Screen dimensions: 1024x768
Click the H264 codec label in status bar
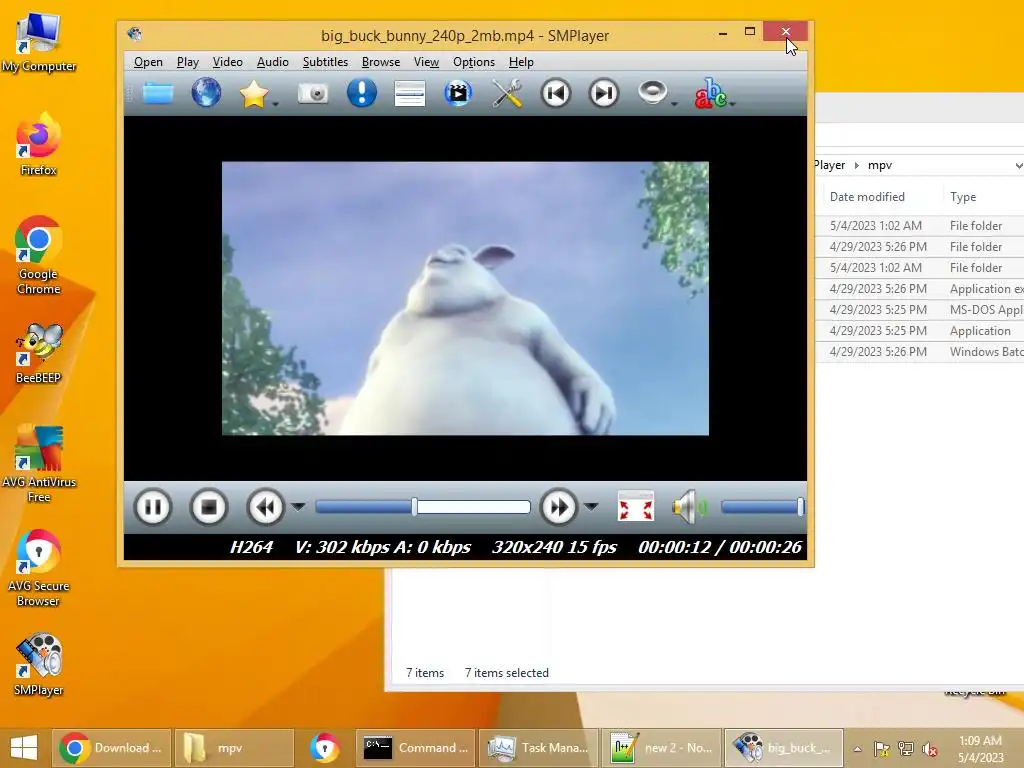click(x=251, y=547)
